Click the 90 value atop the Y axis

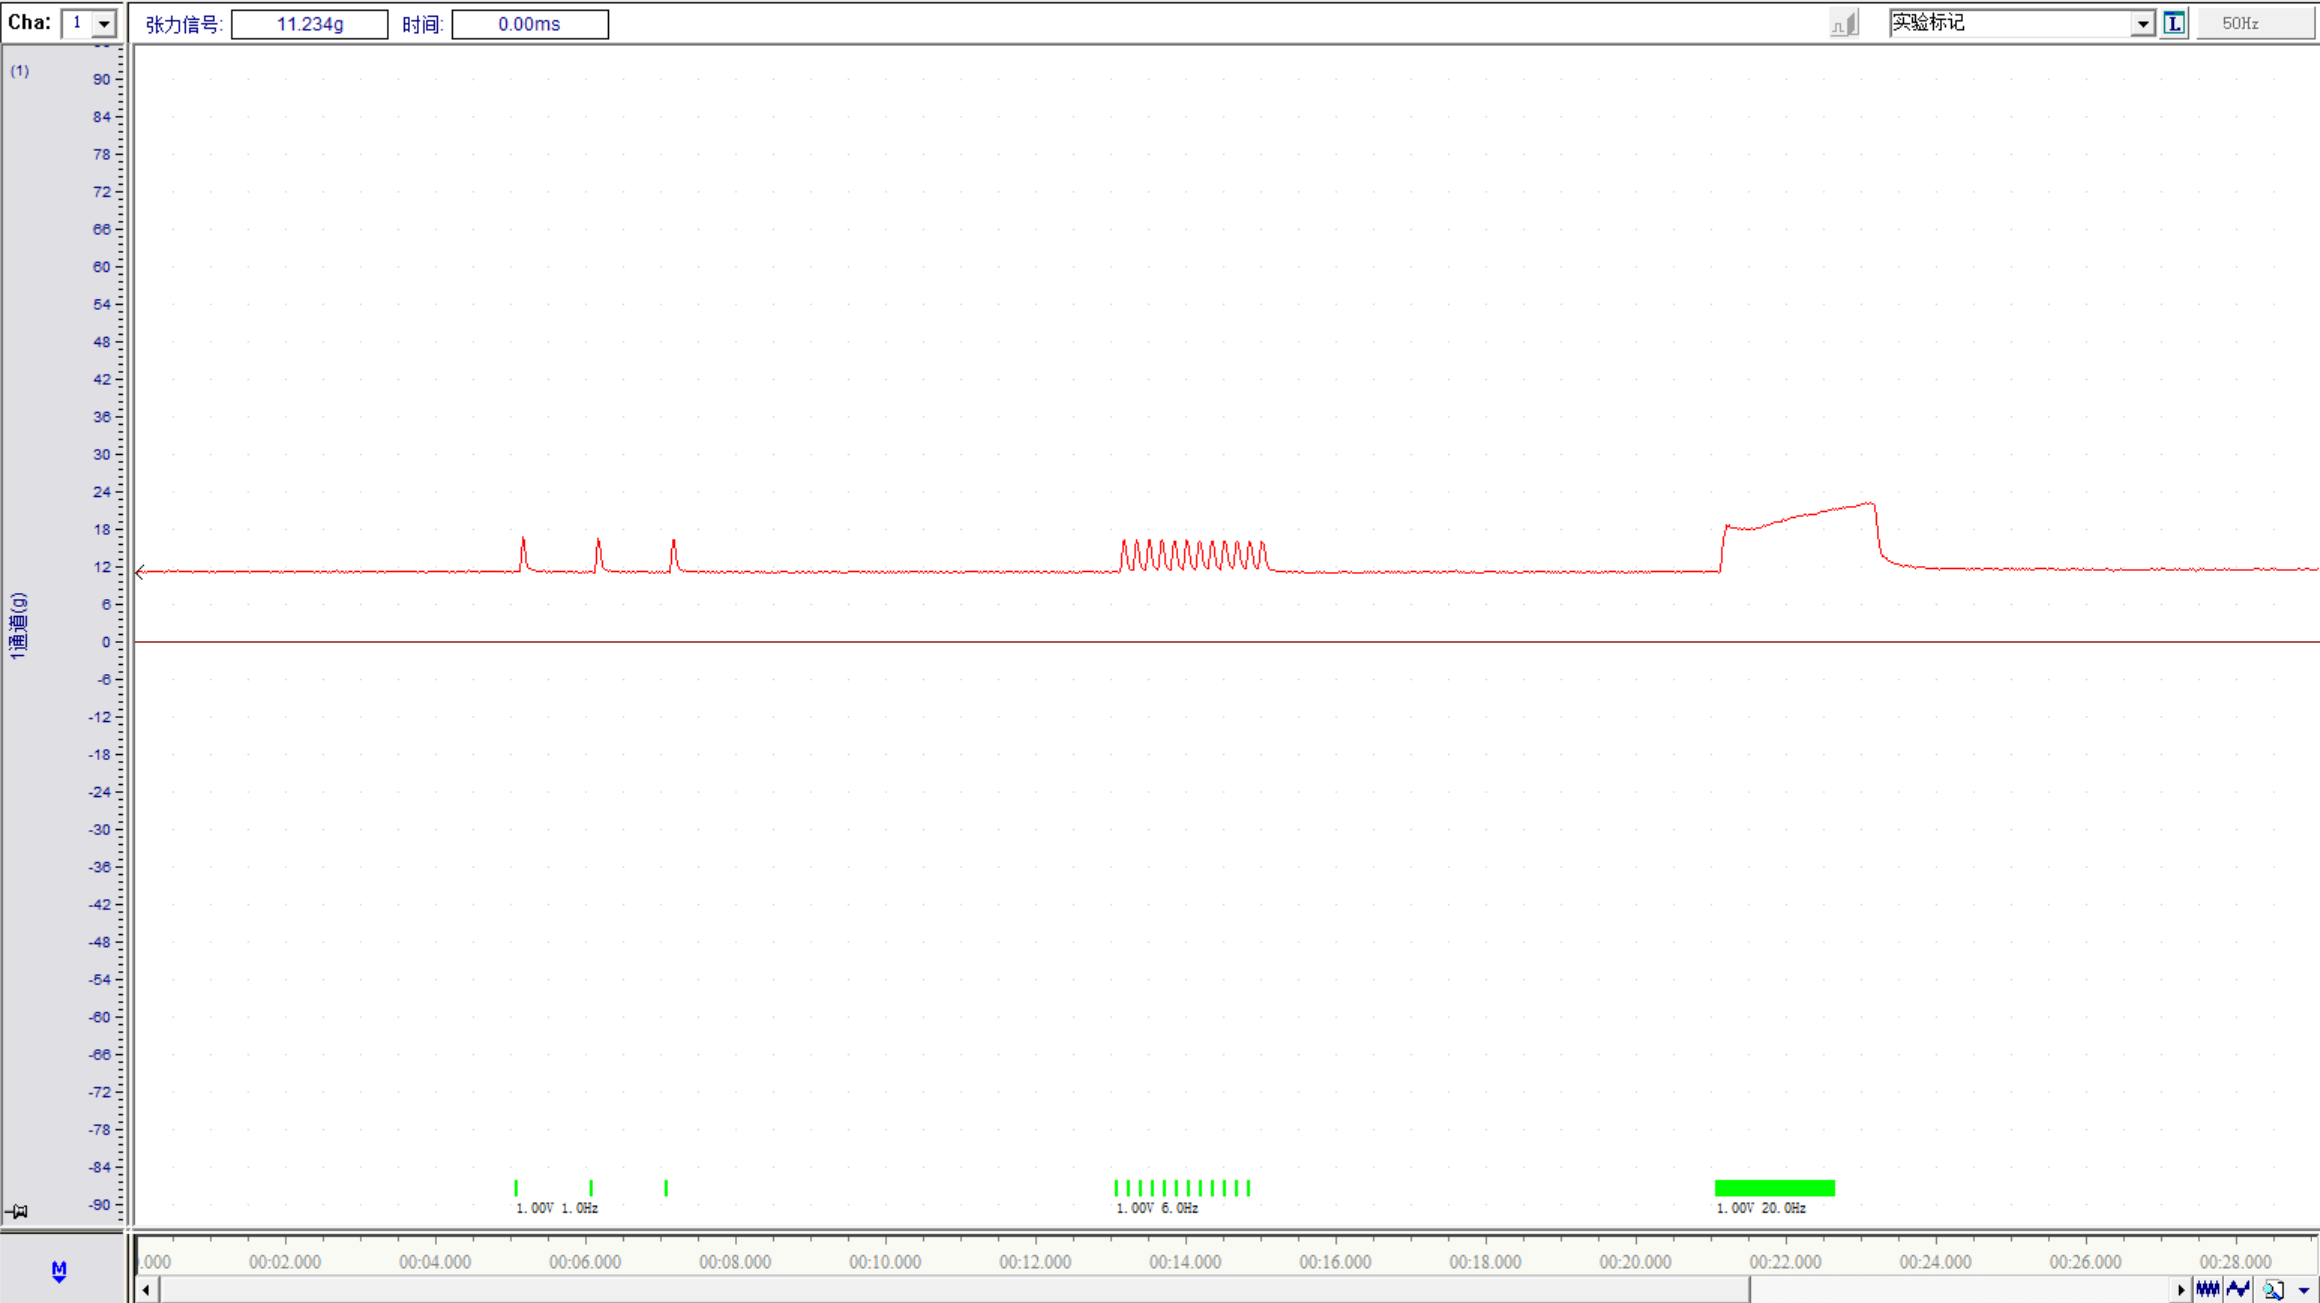click(102, 79)
